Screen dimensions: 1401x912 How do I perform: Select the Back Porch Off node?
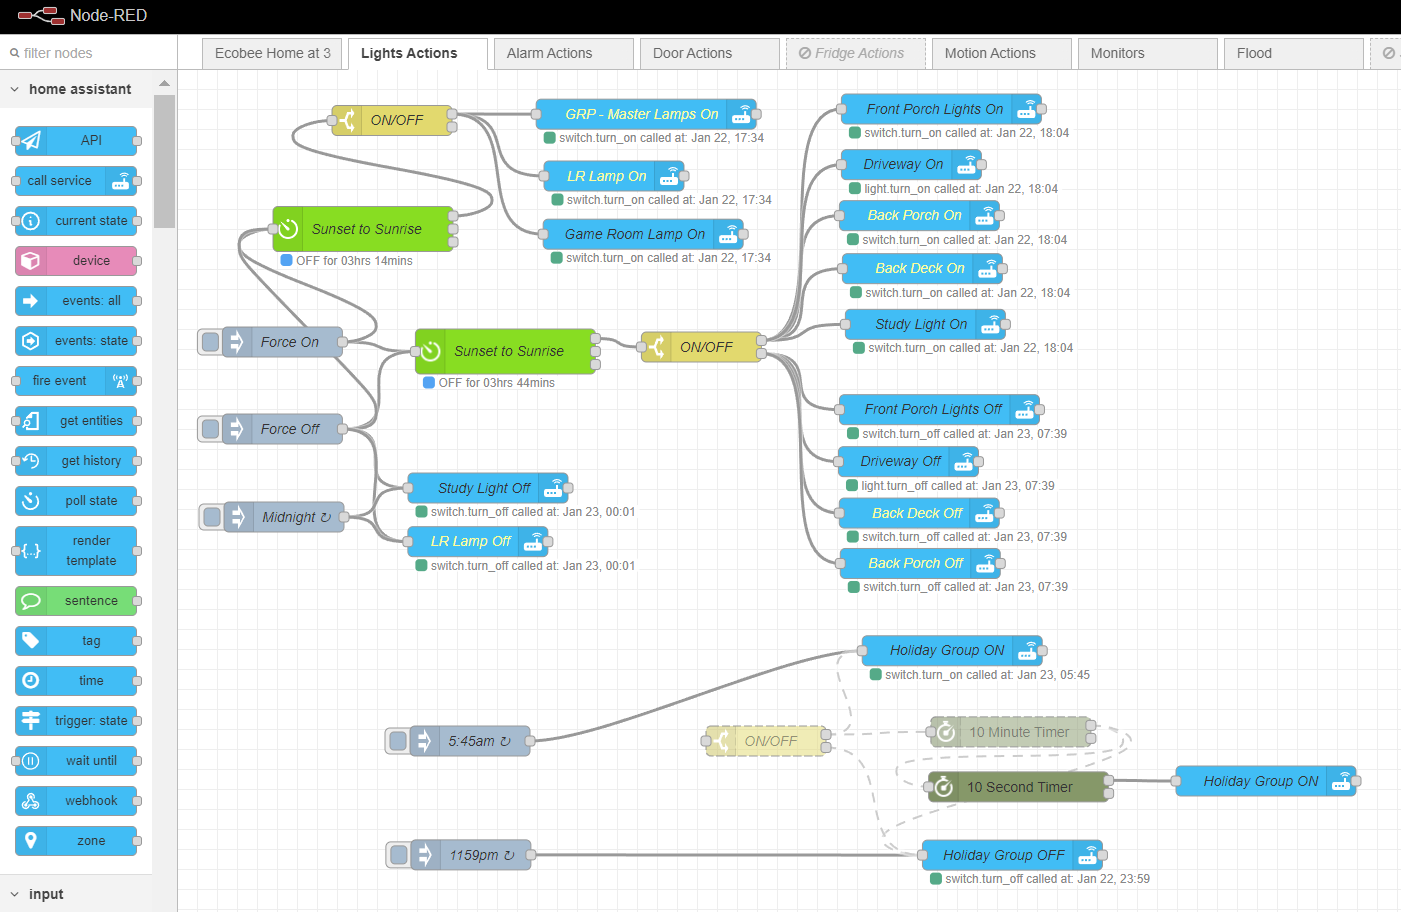[920, 563]
